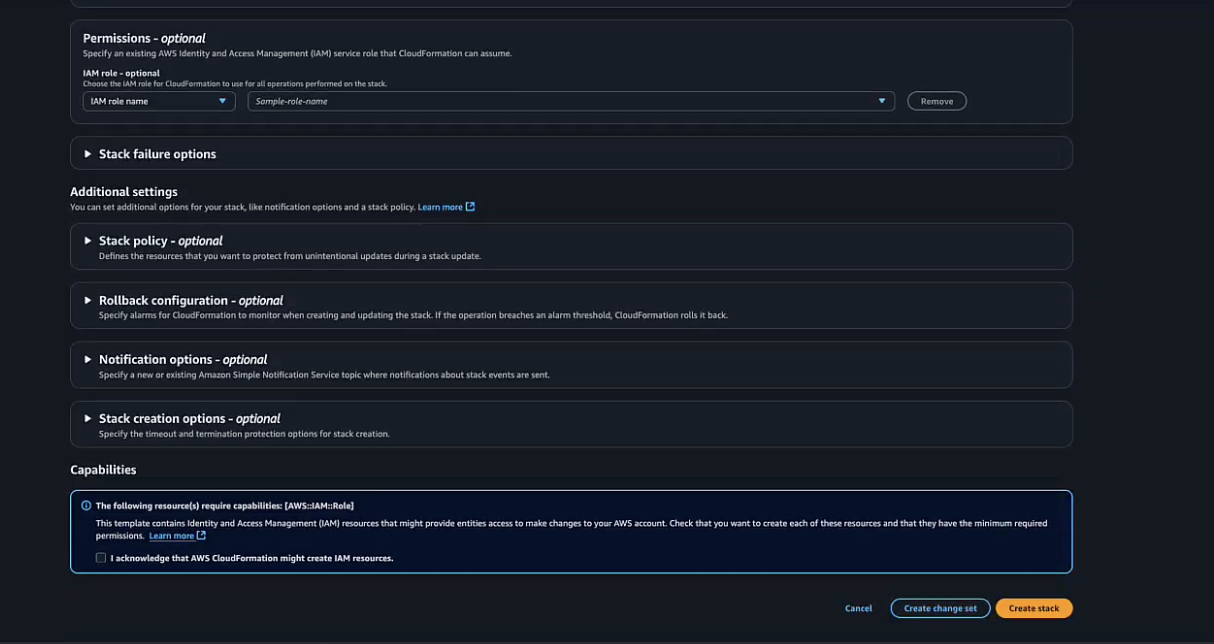
Task: Open the IAM role name type dropdown
Action: point(159,101)
